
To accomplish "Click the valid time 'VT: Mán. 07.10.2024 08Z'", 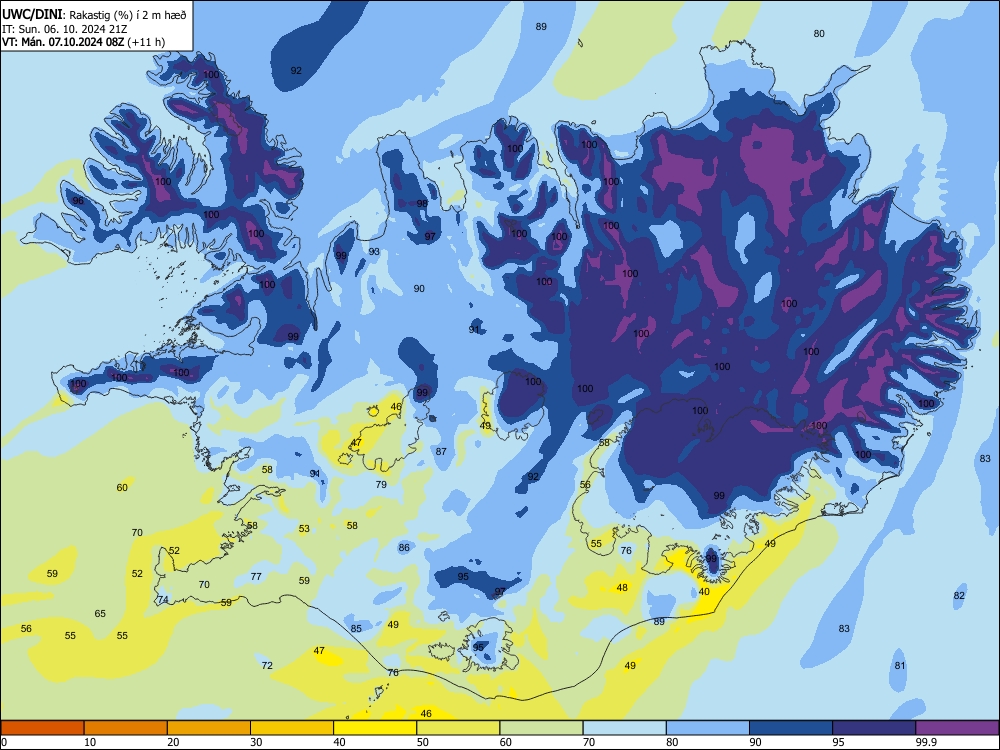I will click(63, 42).
